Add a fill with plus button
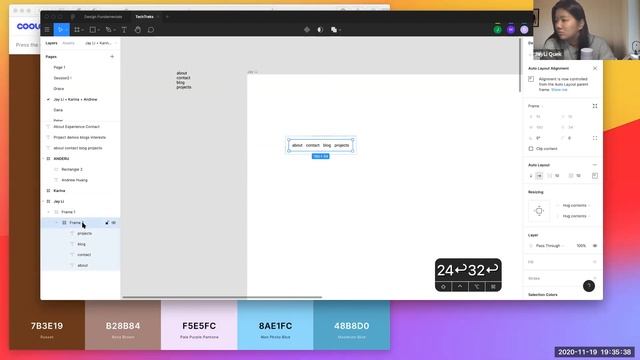640x360 pixels. 595,262
